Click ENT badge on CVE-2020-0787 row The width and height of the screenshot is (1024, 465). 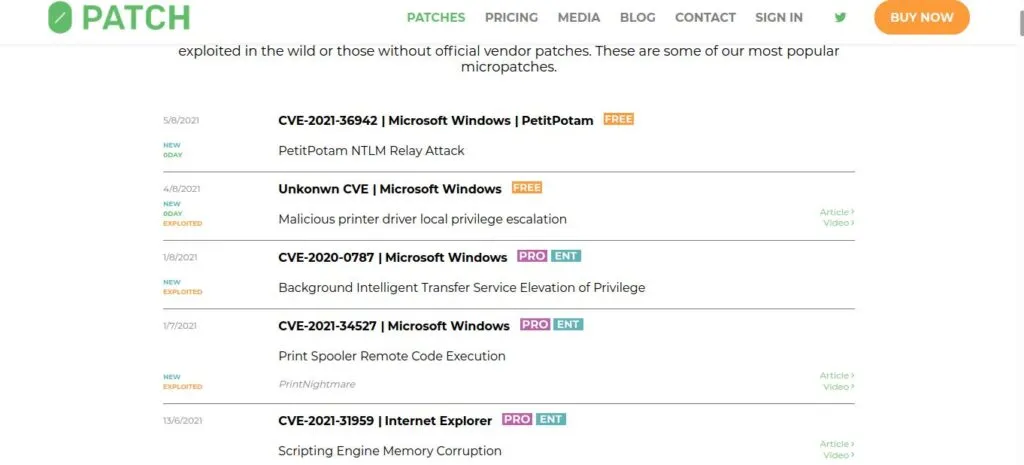click(566, 256)
